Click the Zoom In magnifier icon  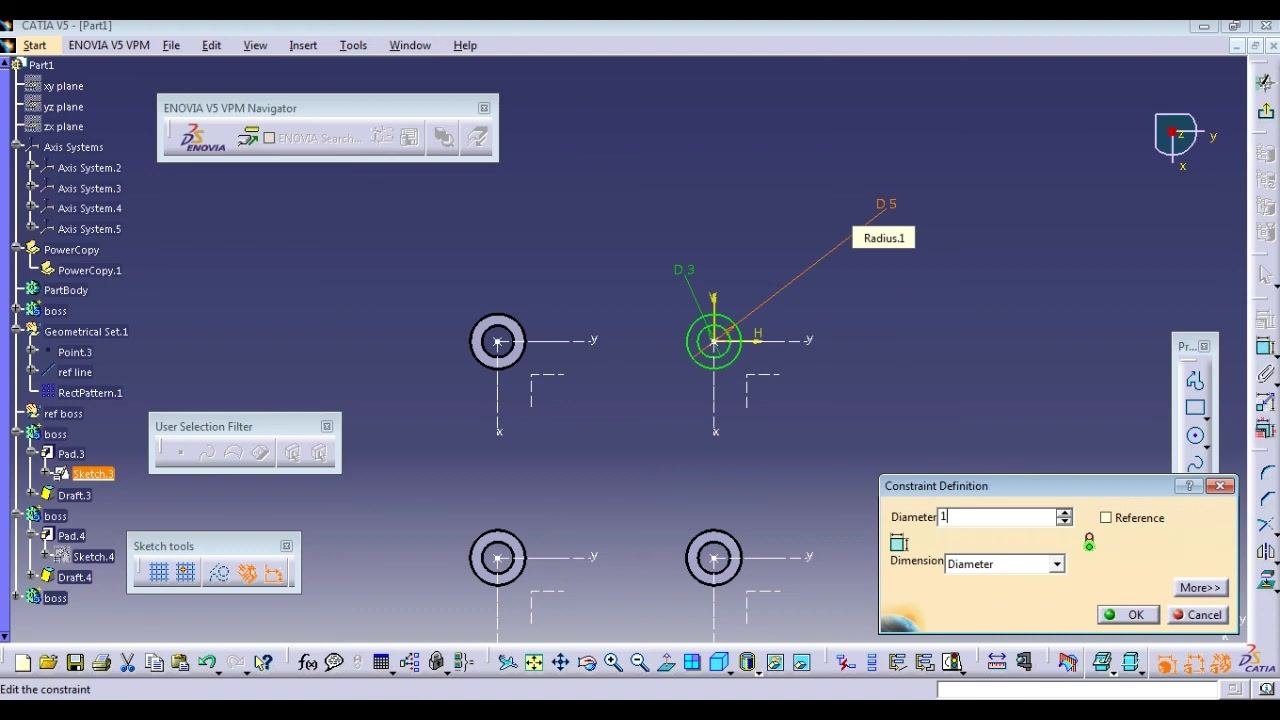(613, 662)
